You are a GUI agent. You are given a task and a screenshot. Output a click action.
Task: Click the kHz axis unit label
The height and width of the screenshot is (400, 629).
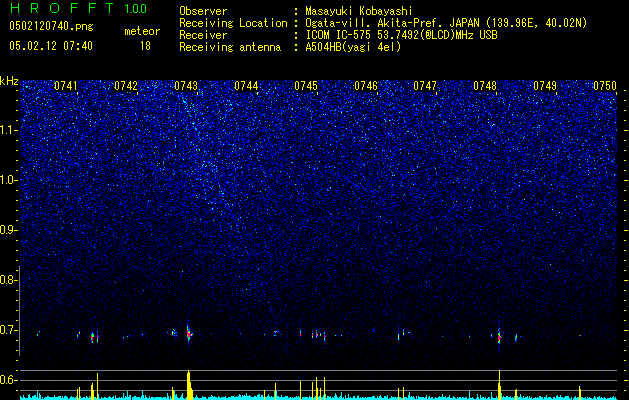click(9, 81)
